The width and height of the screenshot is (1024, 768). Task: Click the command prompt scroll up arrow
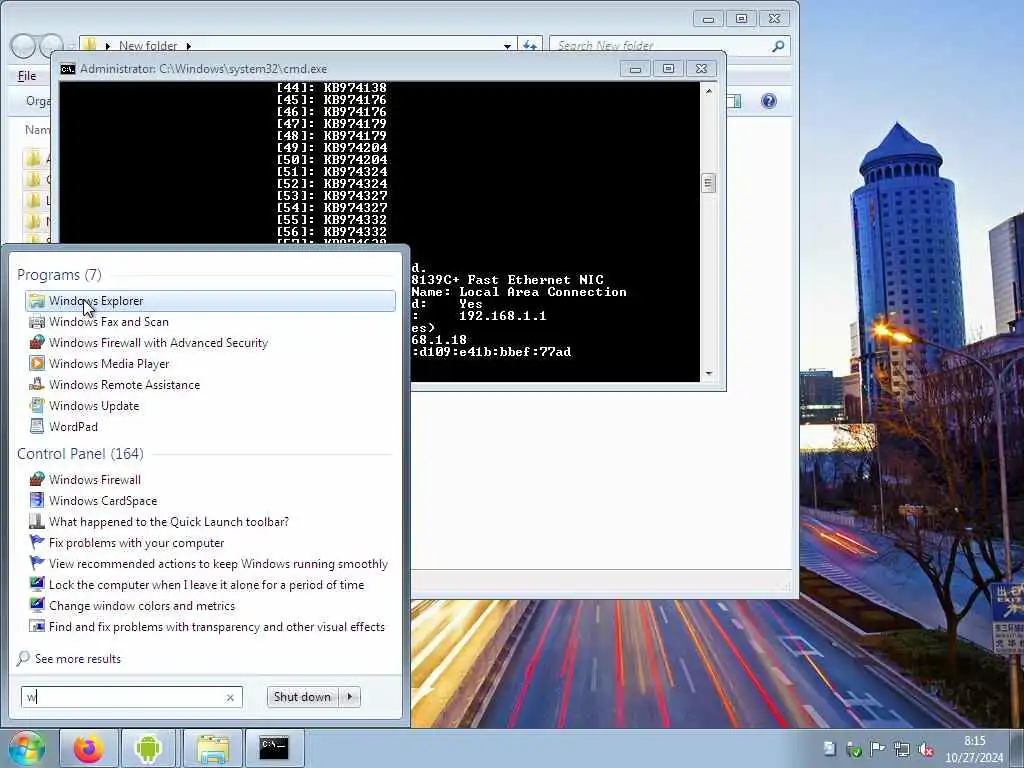pyautogui.click(x=709, y=91)
